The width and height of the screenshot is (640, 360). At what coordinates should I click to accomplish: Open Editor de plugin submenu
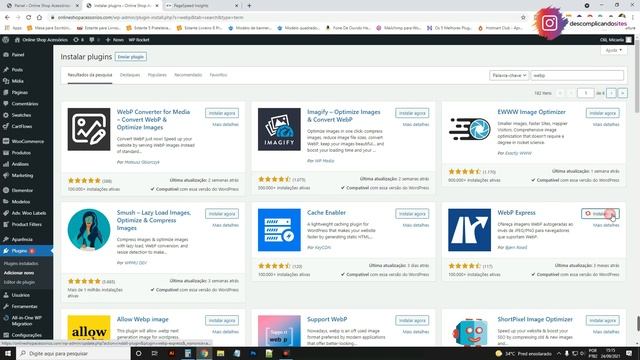click(x=19, y=282)
